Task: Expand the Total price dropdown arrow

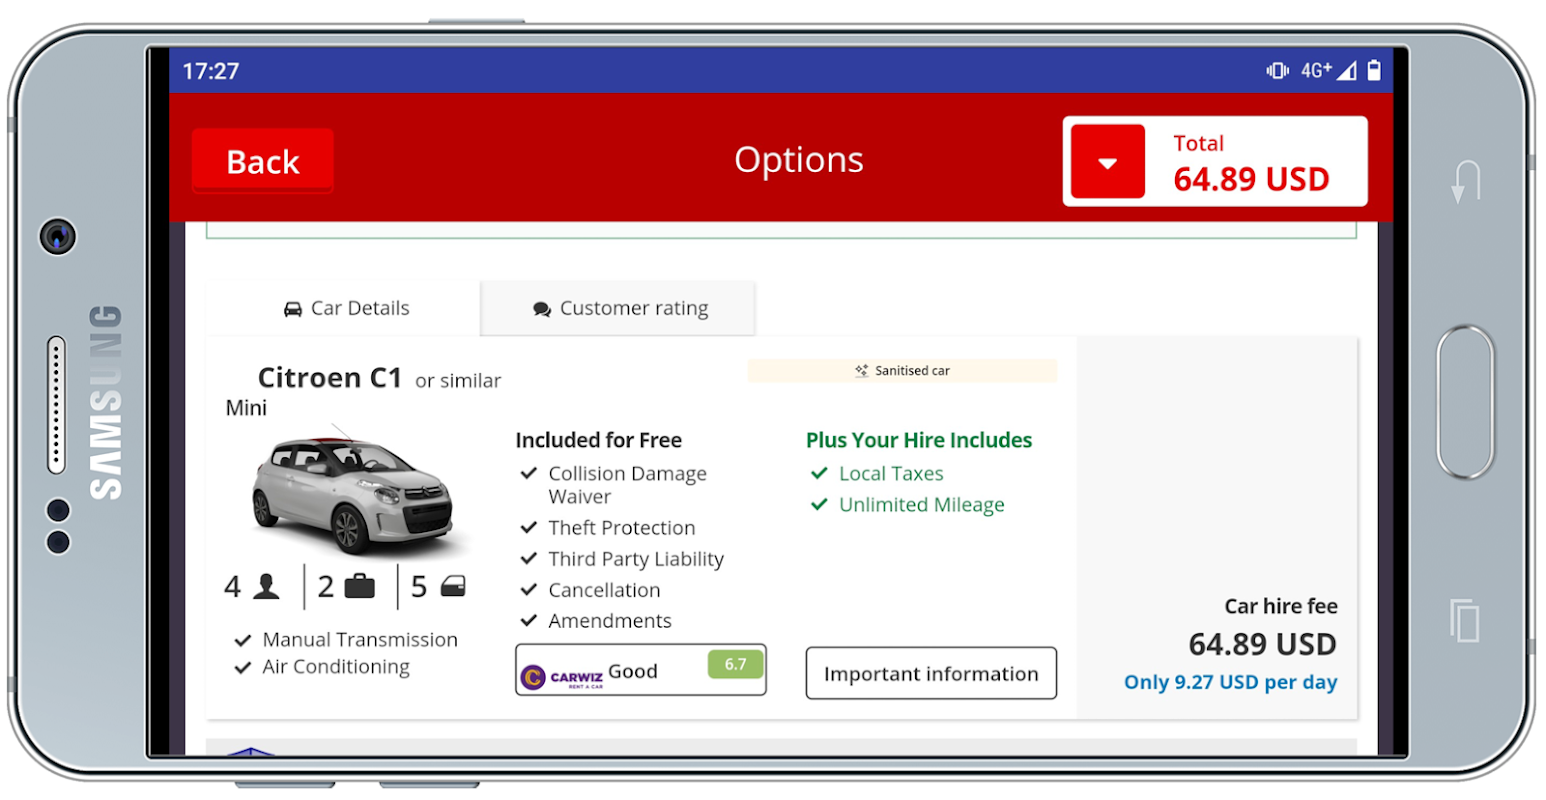Action: (x=1107, y=162)
